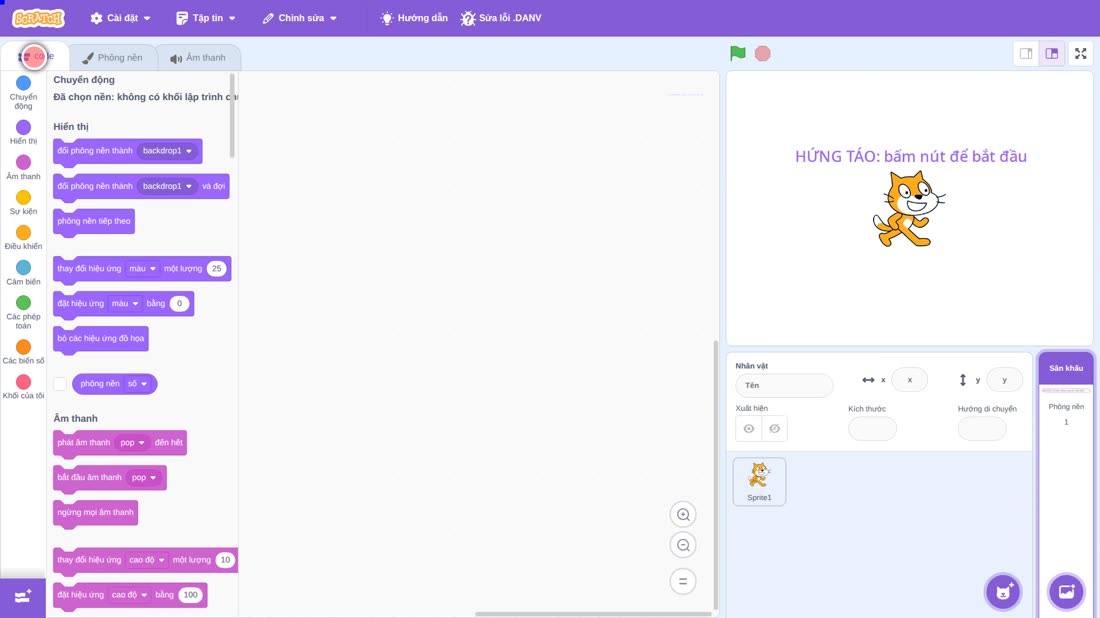The width and height of the screenshot is (1100, 618).
Task: Click the Scratch logo
Action: [x=39, y=18]
